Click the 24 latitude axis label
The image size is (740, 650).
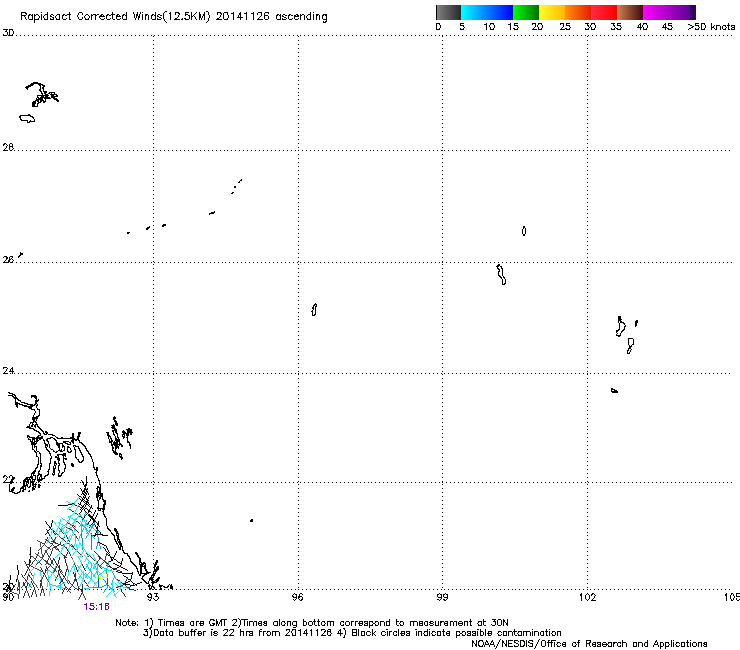pyautogui.click(x=8, y=371)
